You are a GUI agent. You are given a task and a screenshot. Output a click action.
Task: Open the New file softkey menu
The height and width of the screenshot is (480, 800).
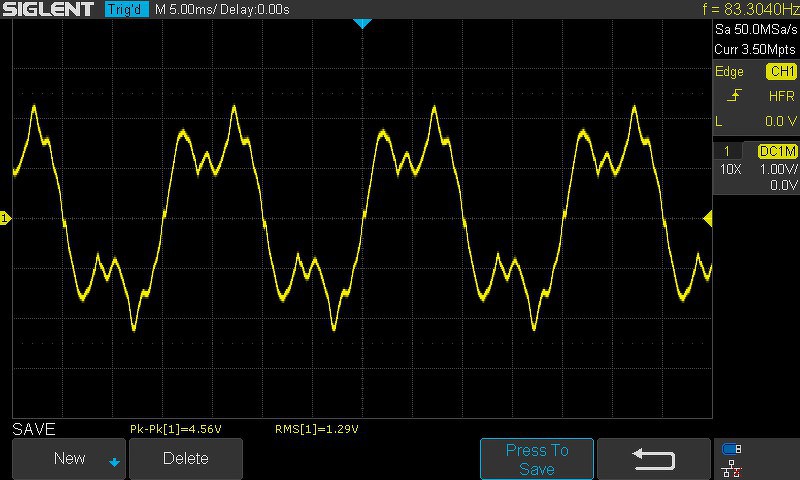(69, 459)
